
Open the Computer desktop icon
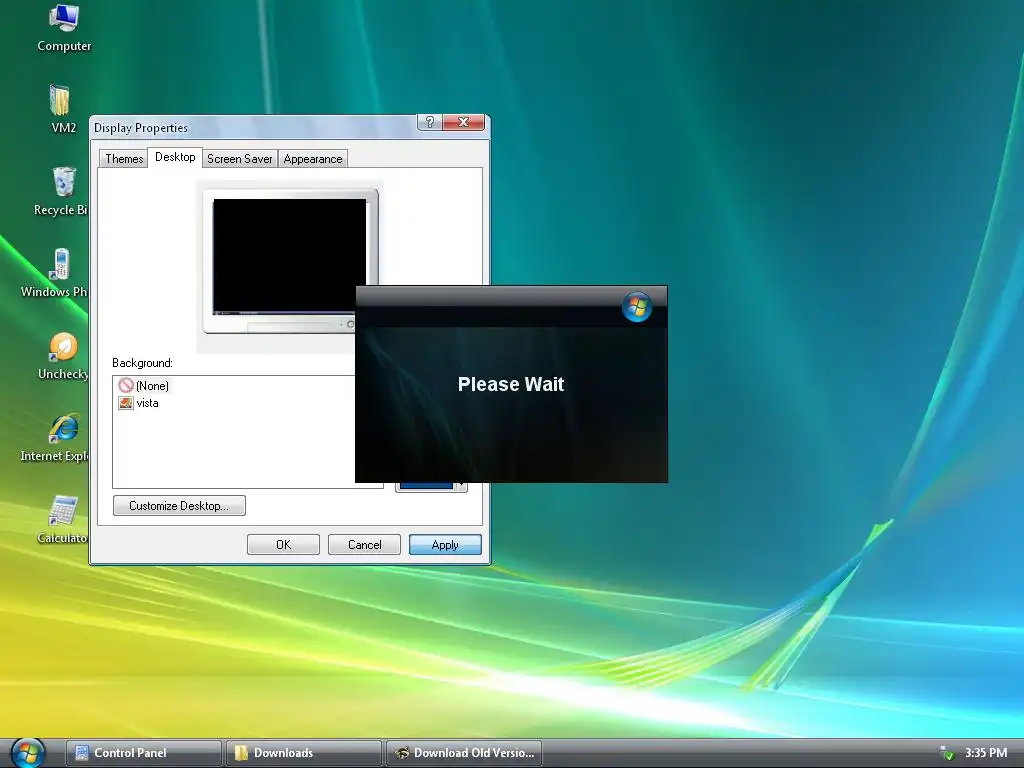pyautogui.click(x=64, y=28)
